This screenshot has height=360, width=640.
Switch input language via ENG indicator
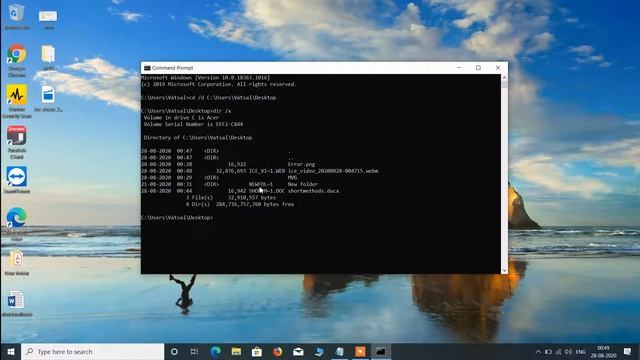tap(581, 352)
